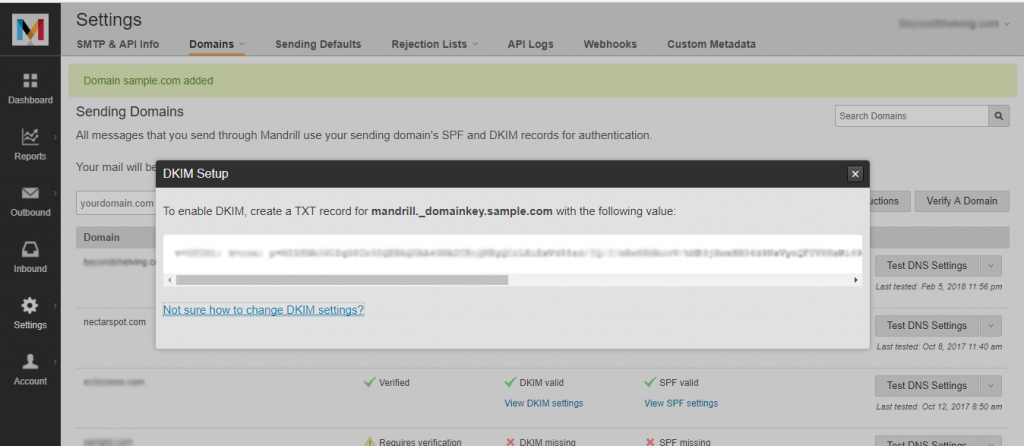Click Verify A Domain button
Screen dimensions: 1024x446
pyautogui.click(x=960, y=201)
